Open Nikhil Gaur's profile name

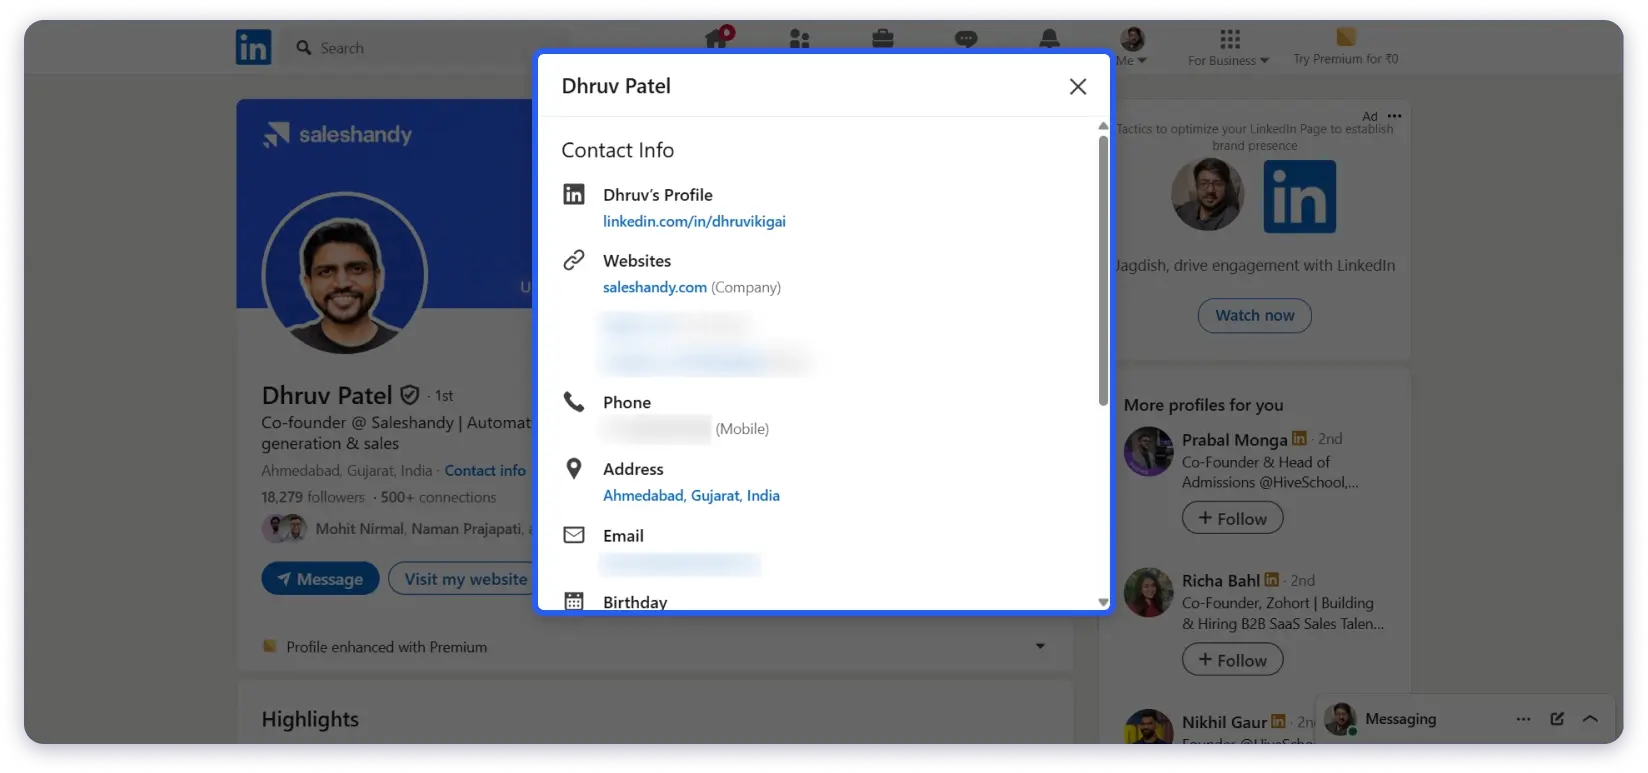click(x=1224, y=722)
